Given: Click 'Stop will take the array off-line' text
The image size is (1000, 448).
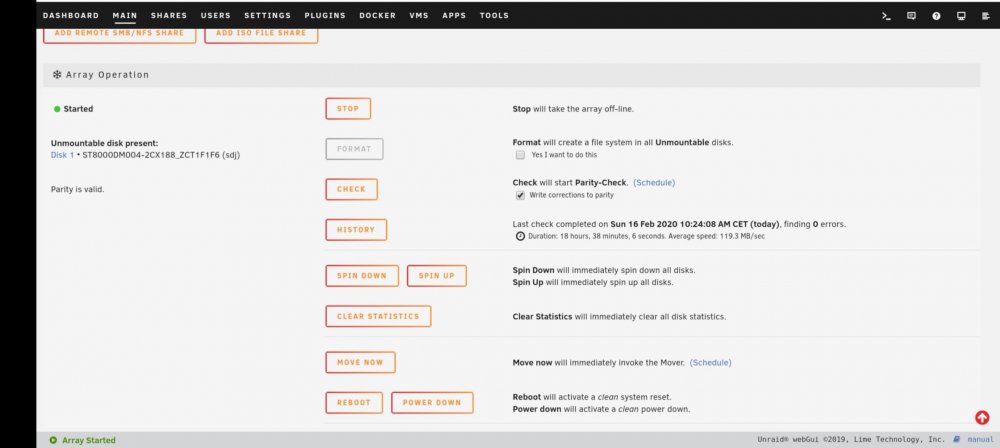Looking at the screenshot, I should pyautogui.click(x=573, y=109).
